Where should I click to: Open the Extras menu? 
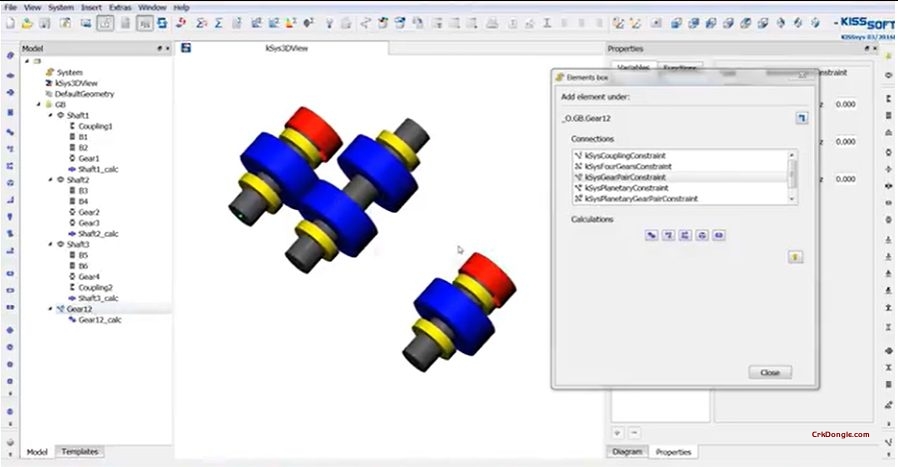(119, 7)
